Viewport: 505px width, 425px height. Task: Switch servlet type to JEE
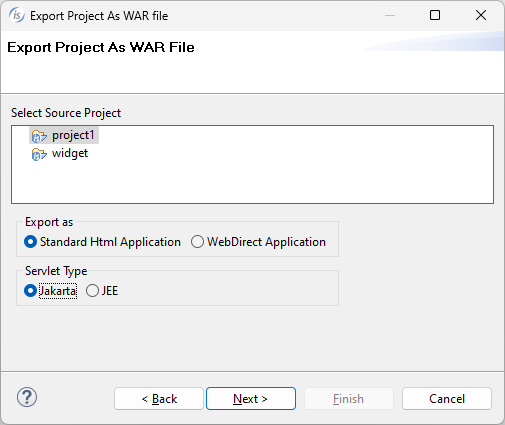92,291
